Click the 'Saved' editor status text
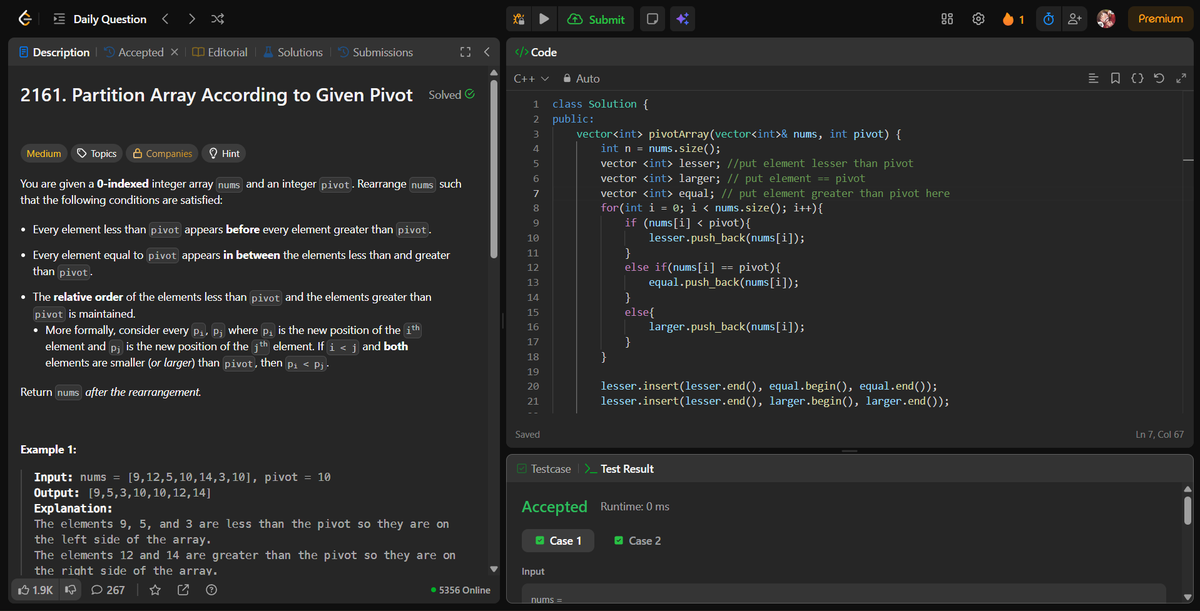Viewport: 1200px width, 611px height. 527,434
